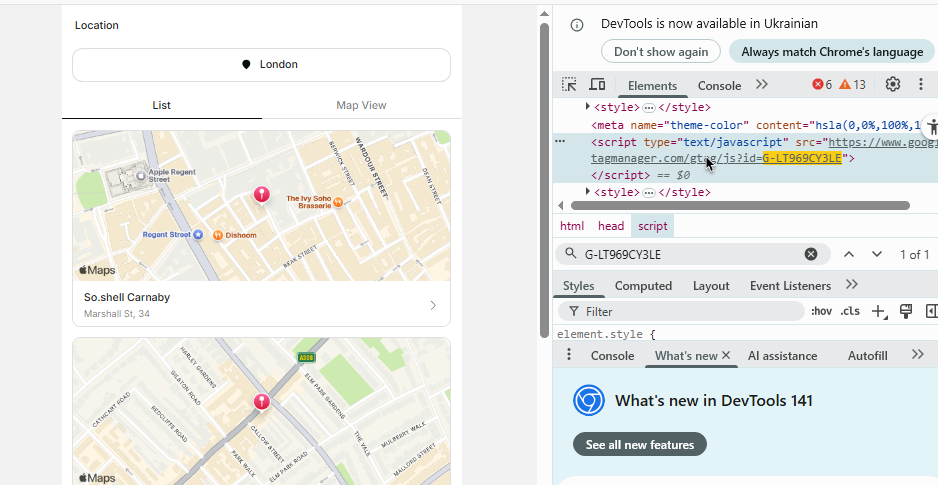This screenshot has width=938, height=485.
Task: Show more top DevTools tabs
Action: 762,85
